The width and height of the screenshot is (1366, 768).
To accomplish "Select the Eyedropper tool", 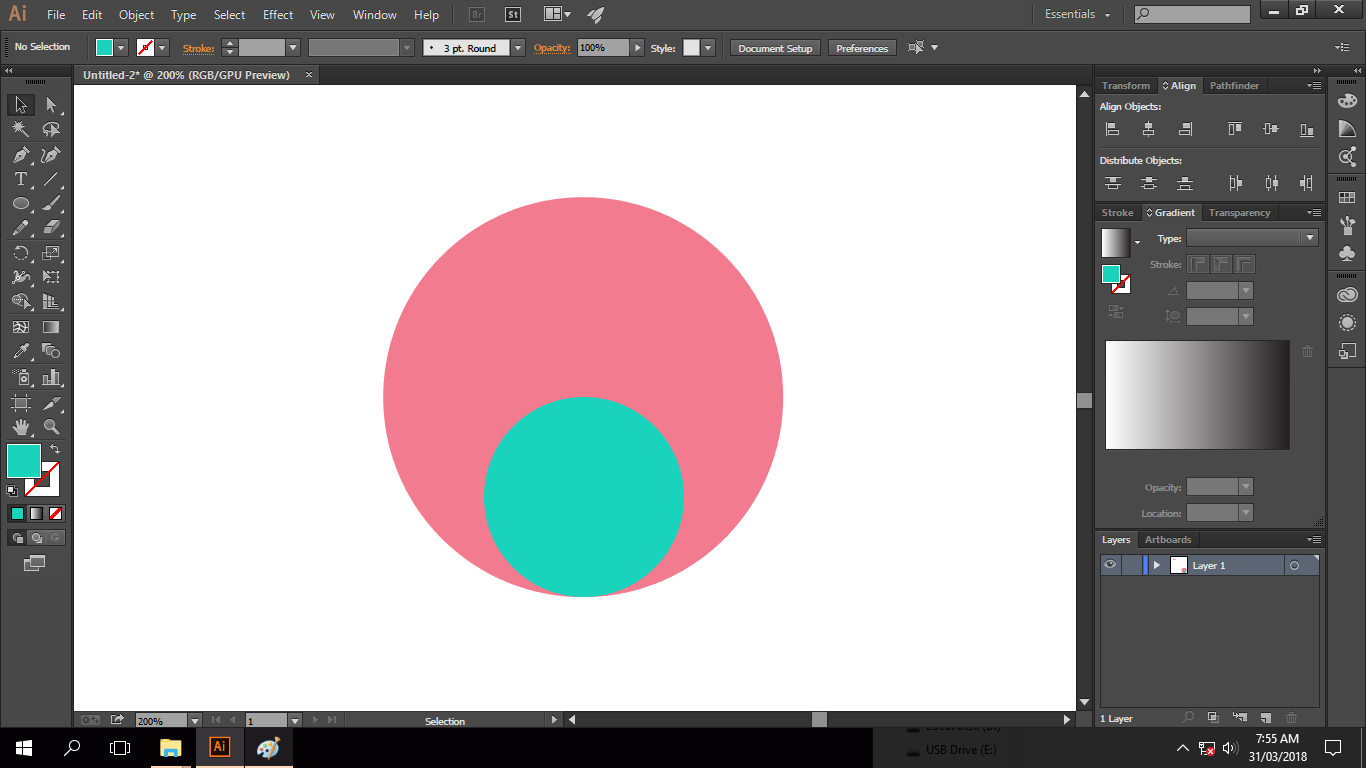I will pos(20,351).
